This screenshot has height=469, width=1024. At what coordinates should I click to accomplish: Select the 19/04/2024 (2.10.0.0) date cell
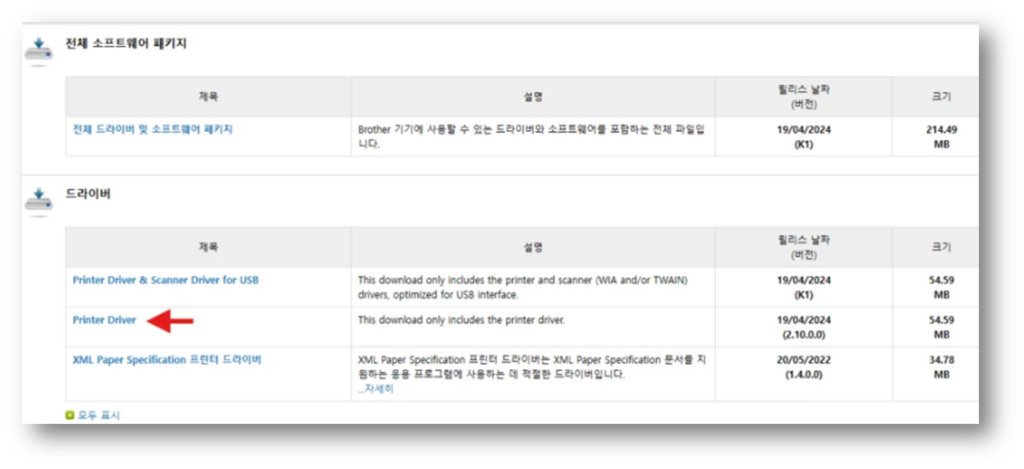pyautogui.click(x=803, y=327)
